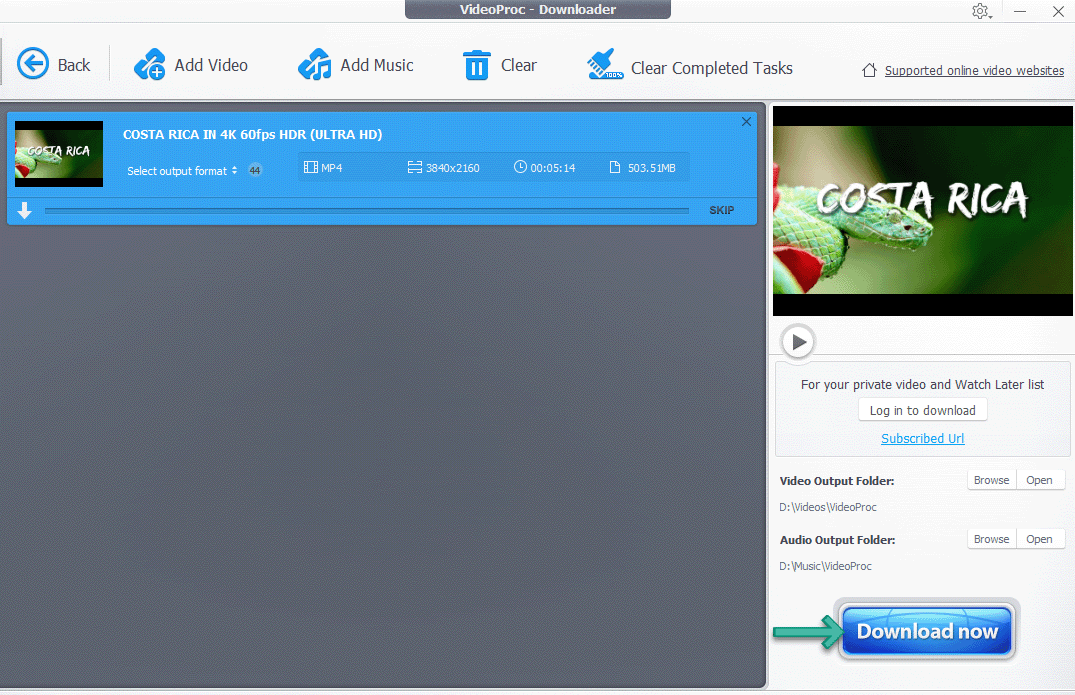Click the 44 formats count badge

(x=255, y=171)
